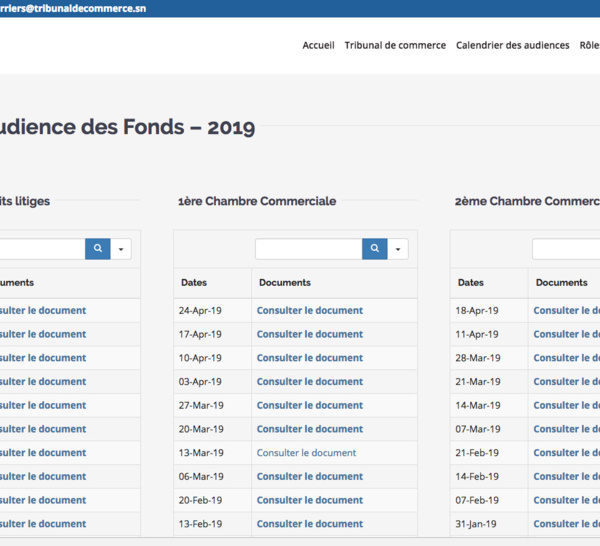Open document for 31-Jan-19 in 2ème Chambre
The height and width of the screenshot is (546, 600).
click(567, 524)
